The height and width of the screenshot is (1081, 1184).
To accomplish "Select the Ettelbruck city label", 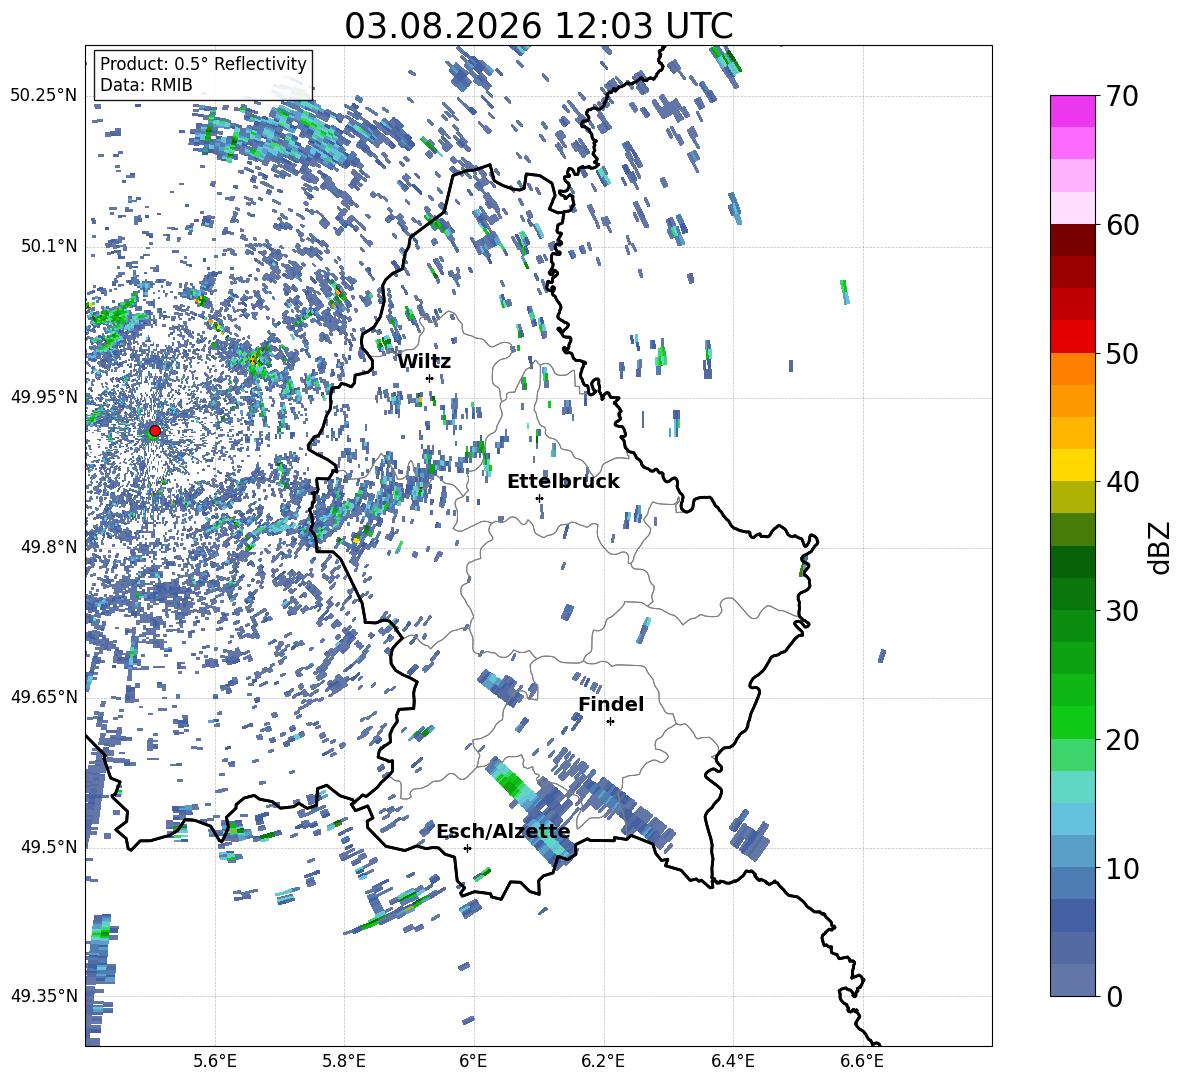I will (563, 482).
